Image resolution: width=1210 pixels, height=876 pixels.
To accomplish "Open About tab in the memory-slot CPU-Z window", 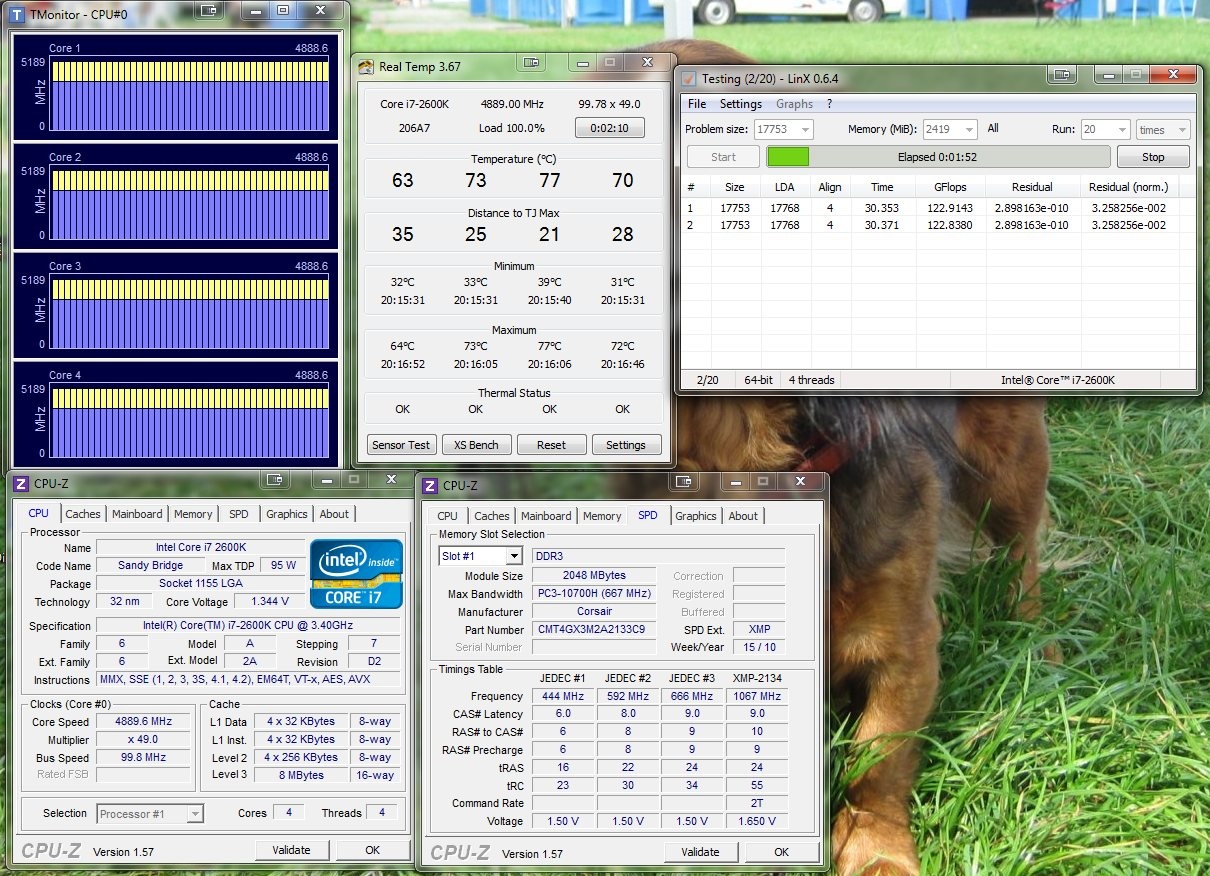I will 743,516.
